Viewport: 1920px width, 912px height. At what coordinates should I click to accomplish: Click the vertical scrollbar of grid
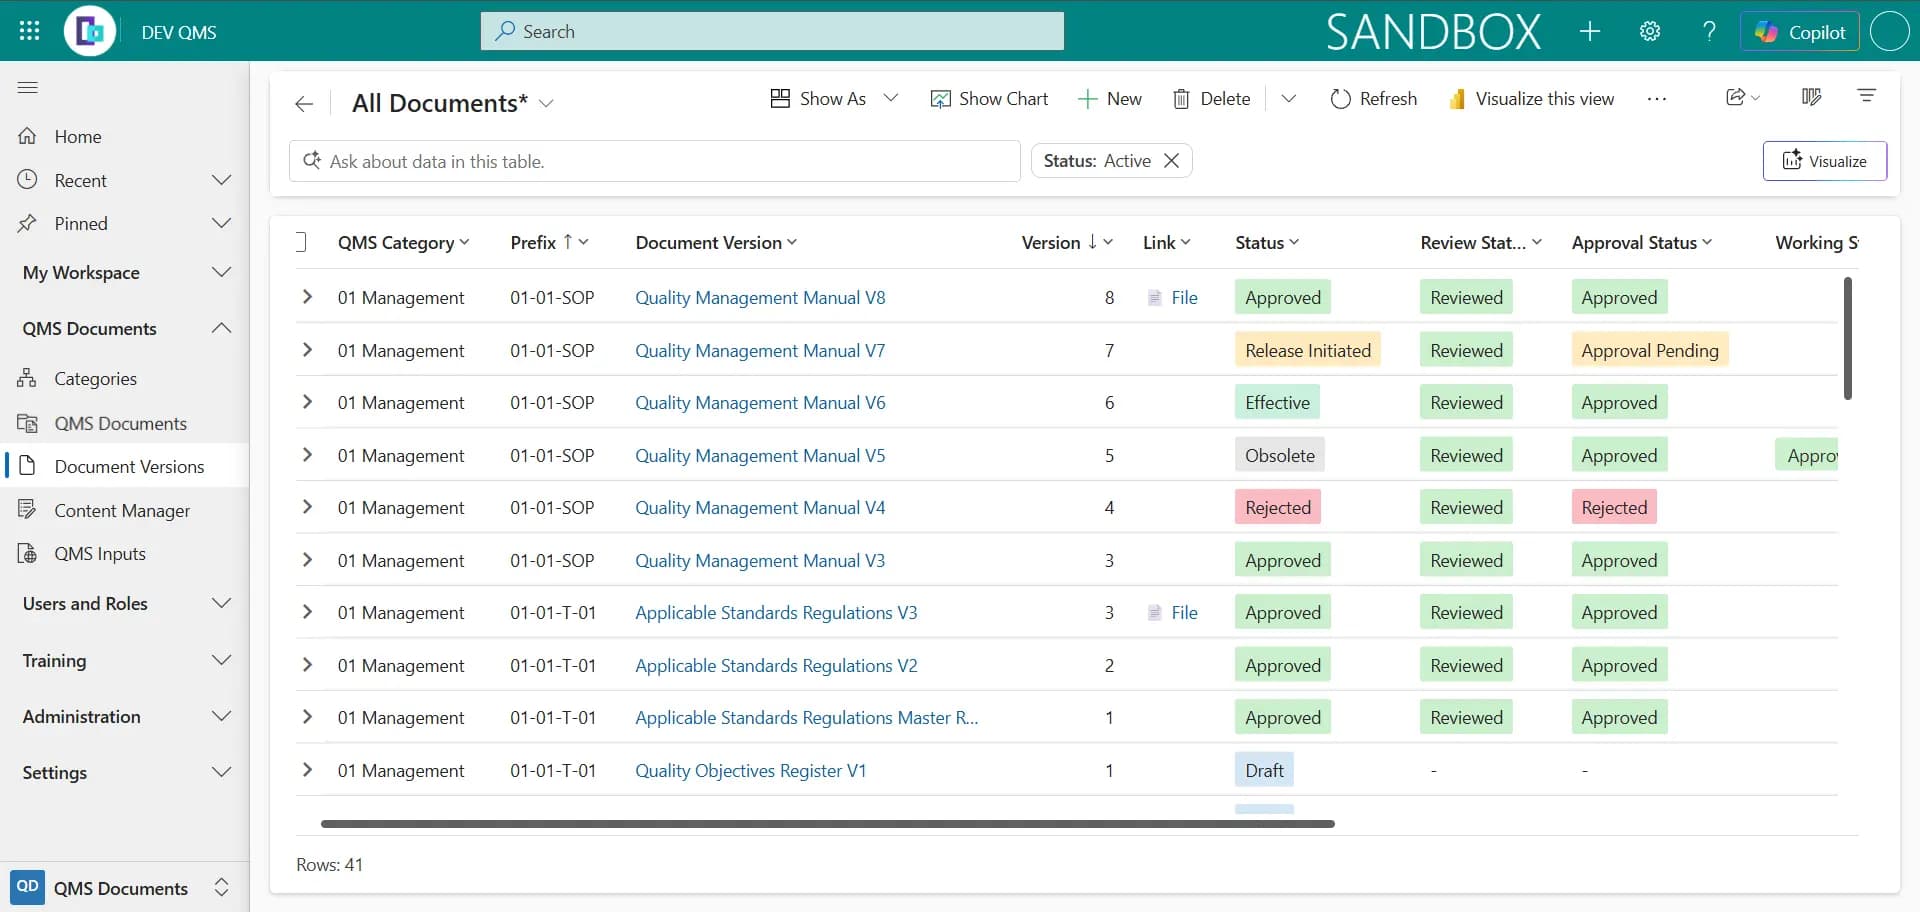coord(1847,339)
